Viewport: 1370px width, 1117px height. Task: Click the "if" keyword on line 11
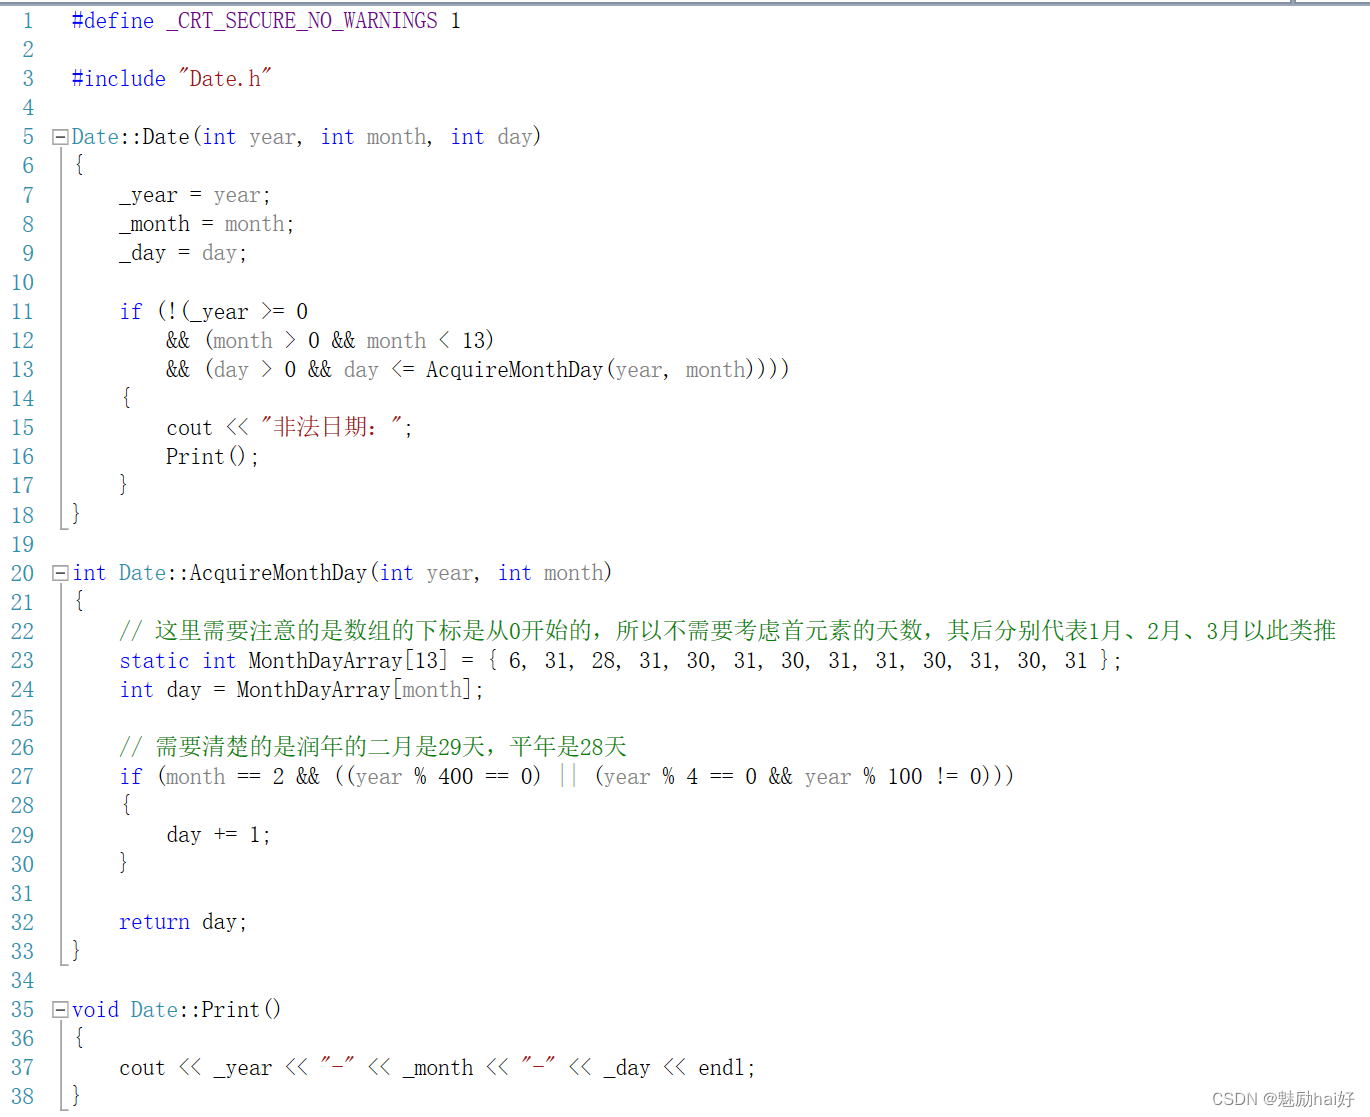point(131,312)
